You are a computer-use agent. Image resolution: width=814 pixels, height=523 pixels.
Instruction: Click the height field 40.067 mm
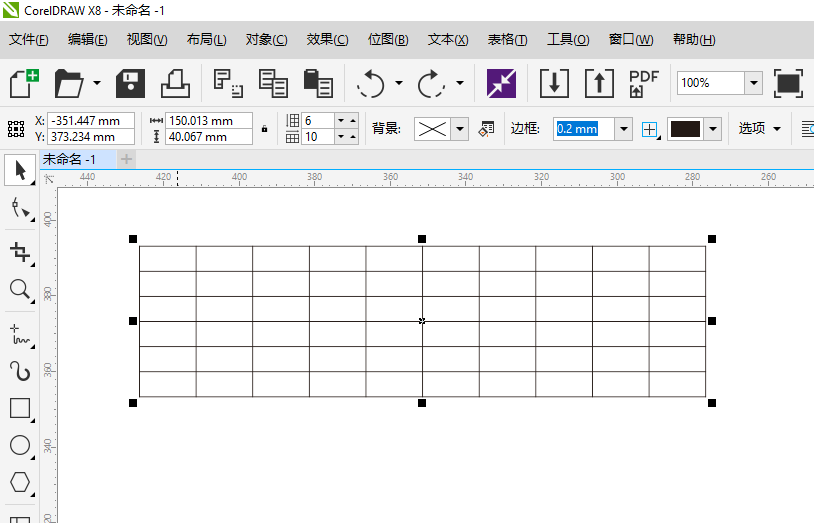pyautogui.click(x=209, y=137)
